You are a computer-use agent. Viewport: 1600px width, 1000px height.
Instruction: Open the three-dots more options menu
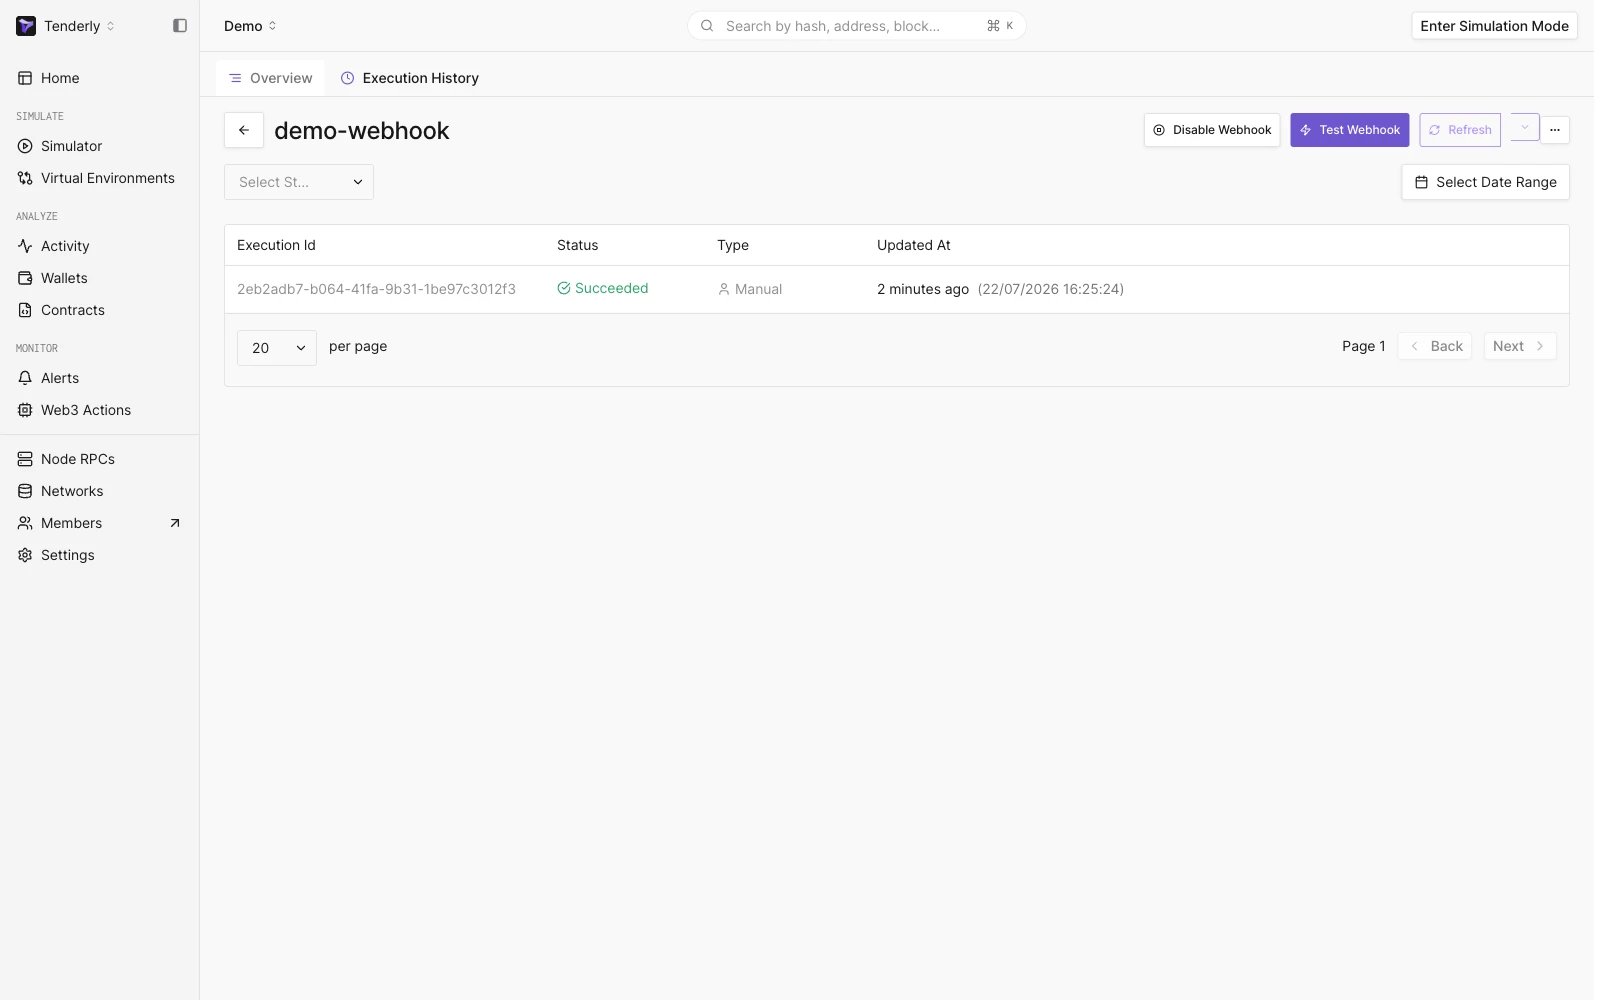coord(1555,130)
